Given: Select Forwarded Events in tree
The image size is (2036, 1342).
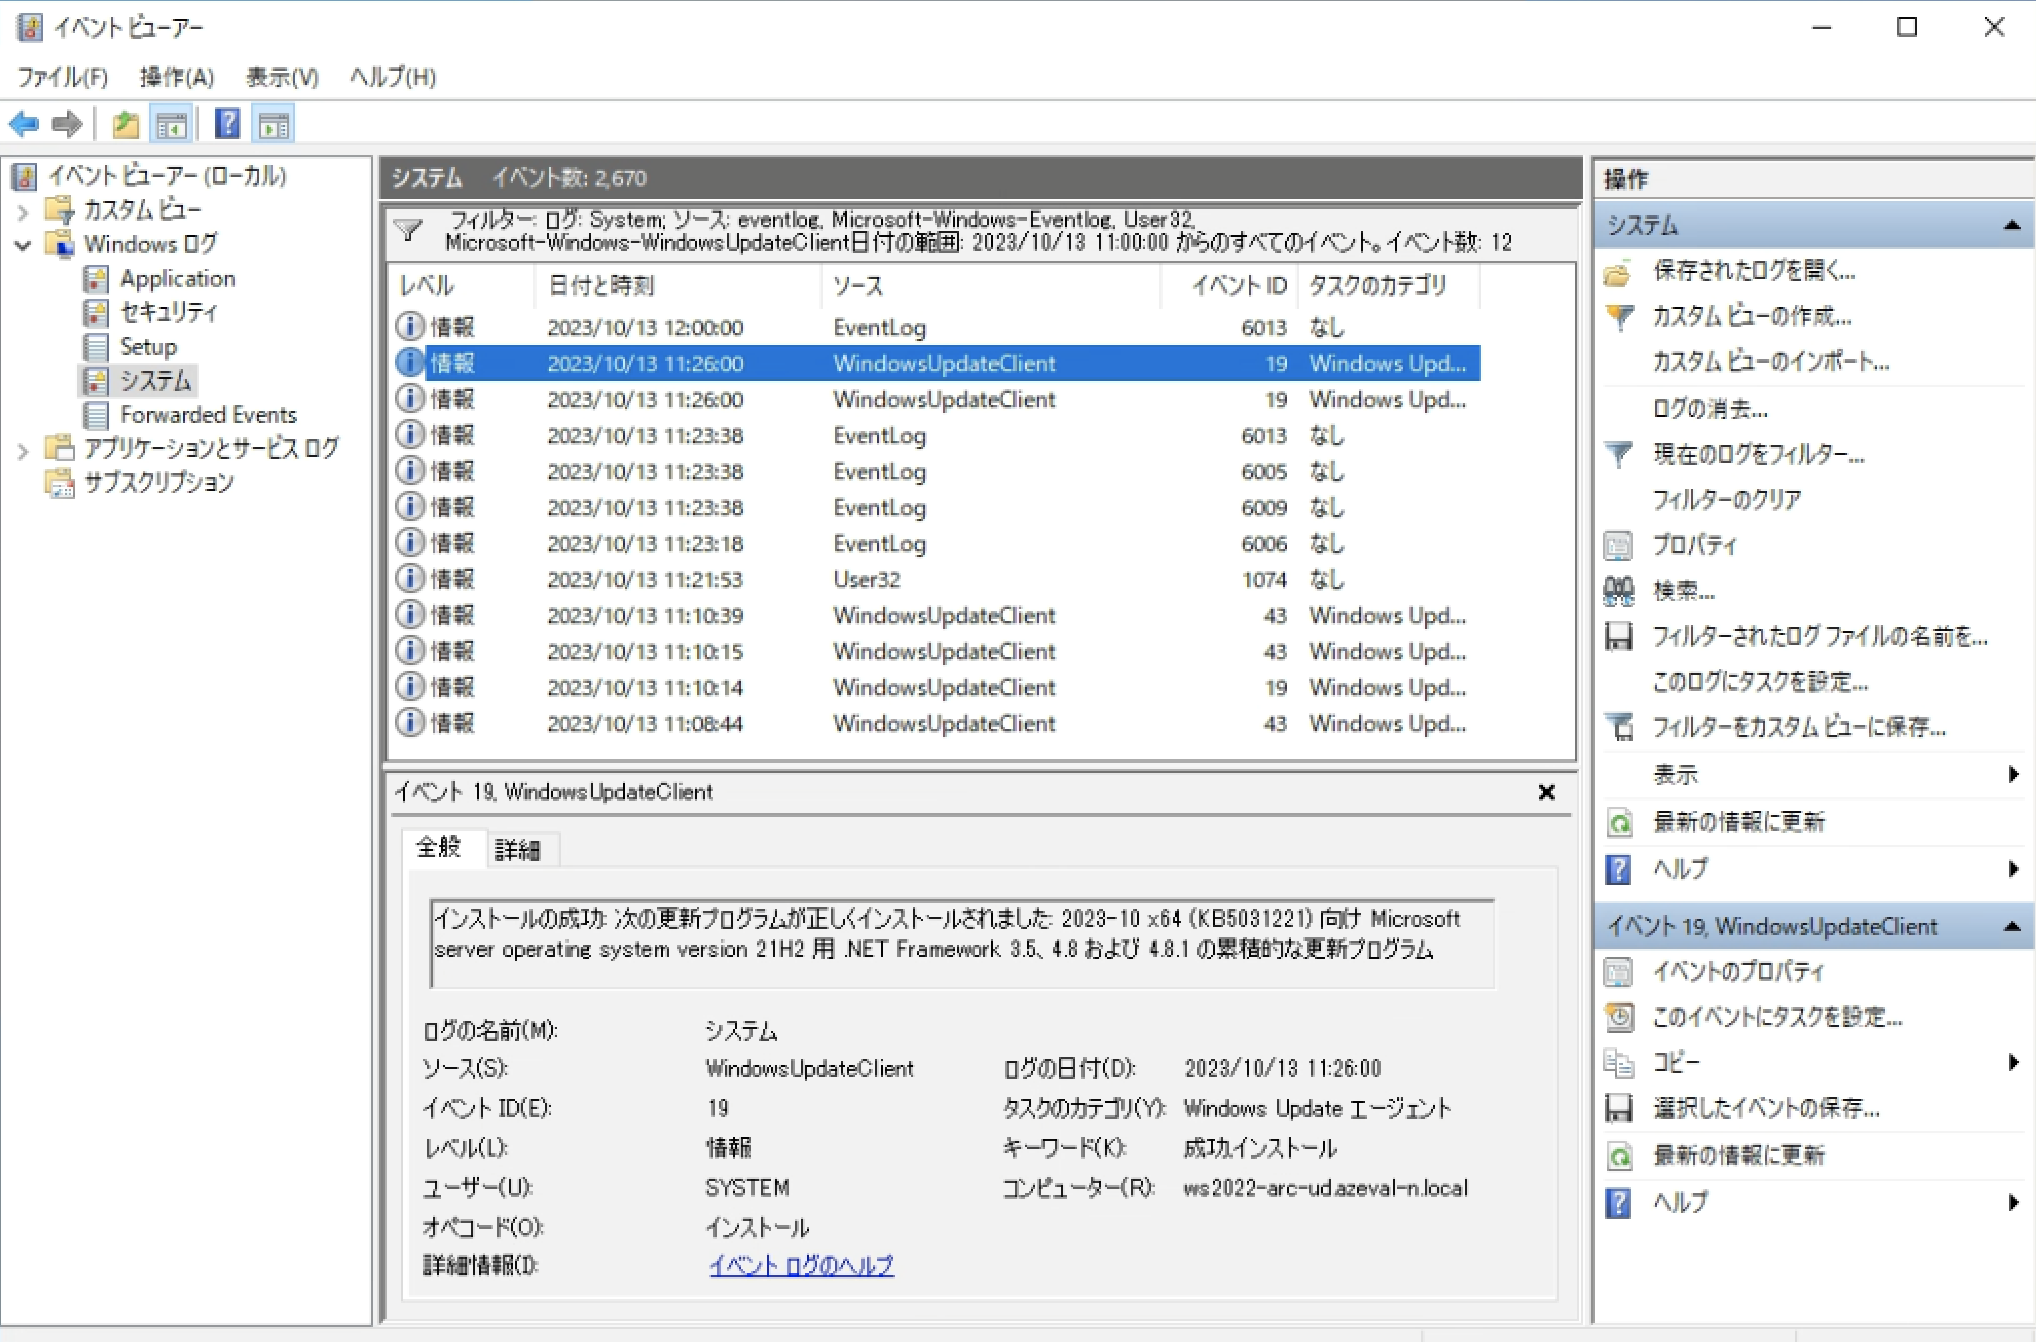Looking at the screenshot, I should pos(208,414).
